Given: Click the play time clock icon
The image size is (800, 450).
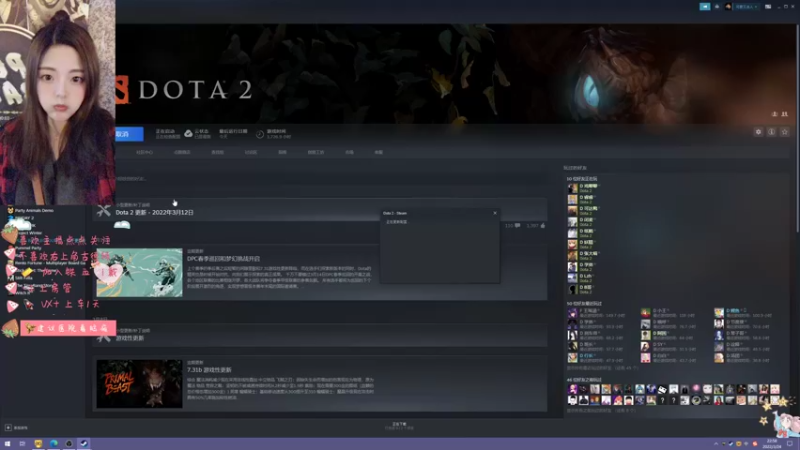Looking at the screenshot, I should point(260,134).
